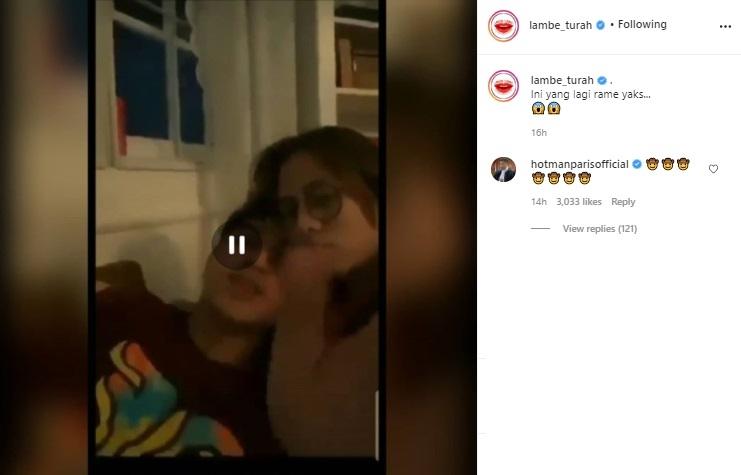Like hotmanparisofficial's comment with the heart icon
This screenshot has height=475, width=741.
pyautogui.click(x=713, y=169)
